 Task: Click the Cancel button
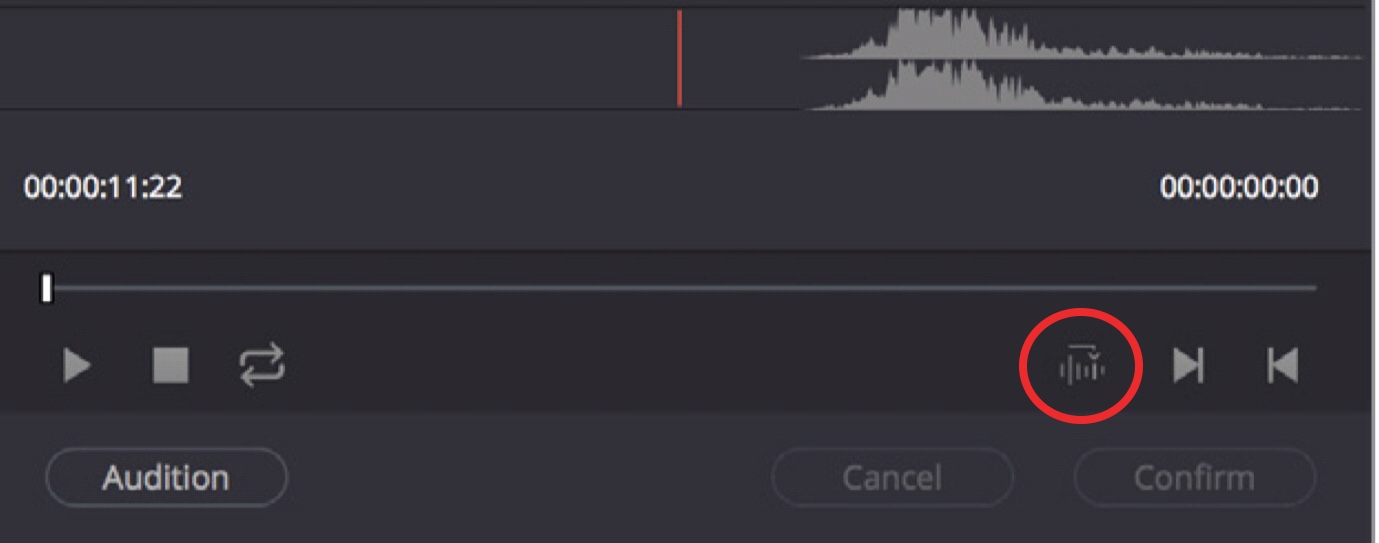[892, 478]
